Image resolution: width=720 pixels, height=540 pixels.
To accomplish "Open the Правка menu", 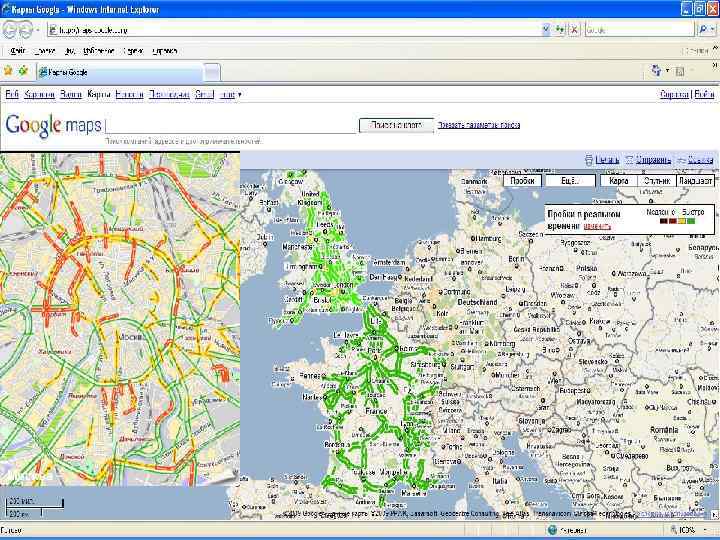I will [x=45, y=51].
